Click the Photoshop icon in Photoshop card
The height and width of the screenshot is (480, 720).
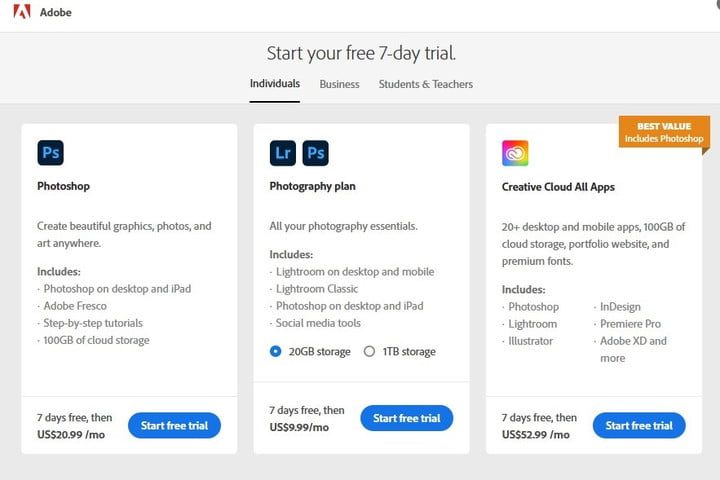click(x=50, y=152)
